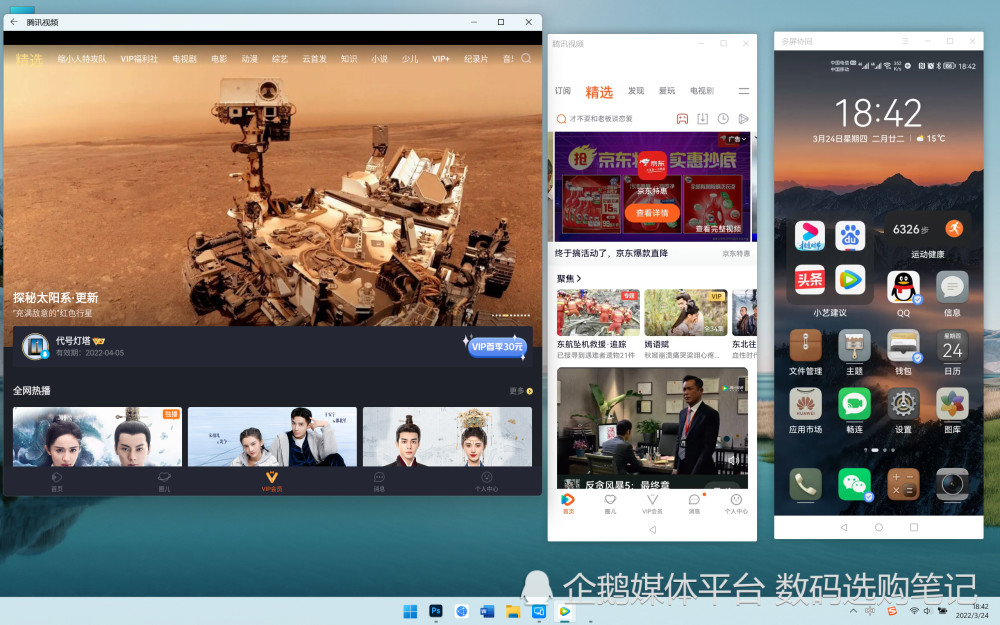This screenshot has width=1000, height=625.
Task: Open the hamburger channel menu in small window
Action: [x=744, y=91]
